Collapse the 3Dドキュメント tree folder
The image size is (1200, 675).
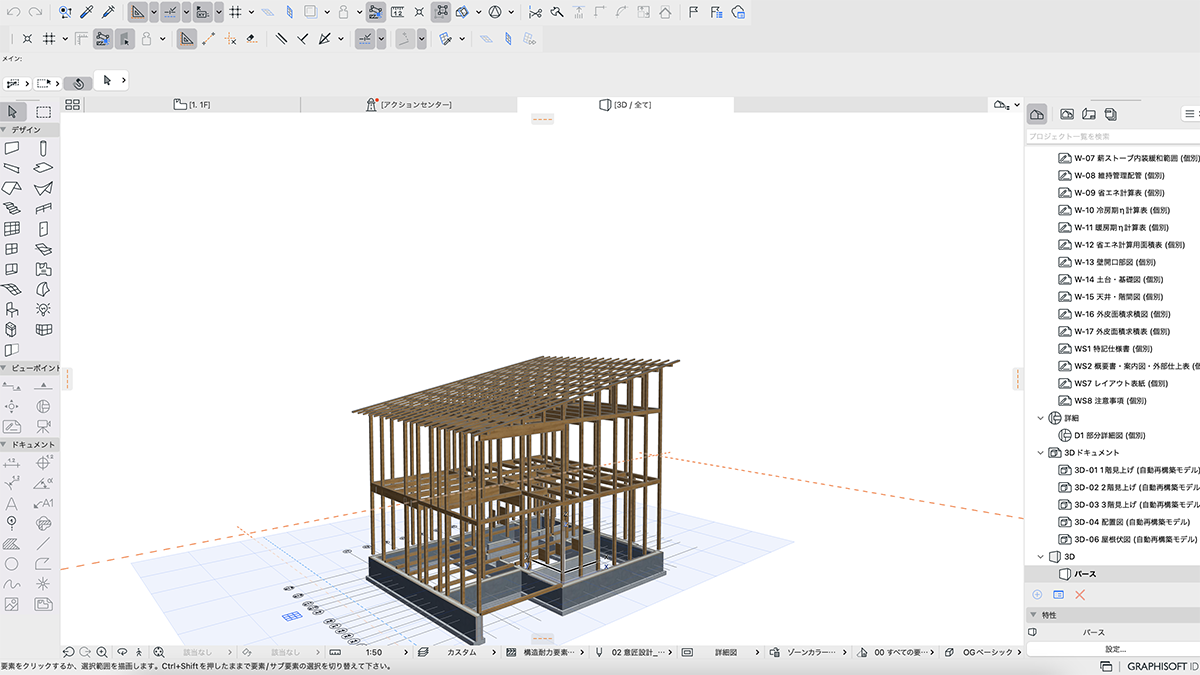[x=1041, y=453]
